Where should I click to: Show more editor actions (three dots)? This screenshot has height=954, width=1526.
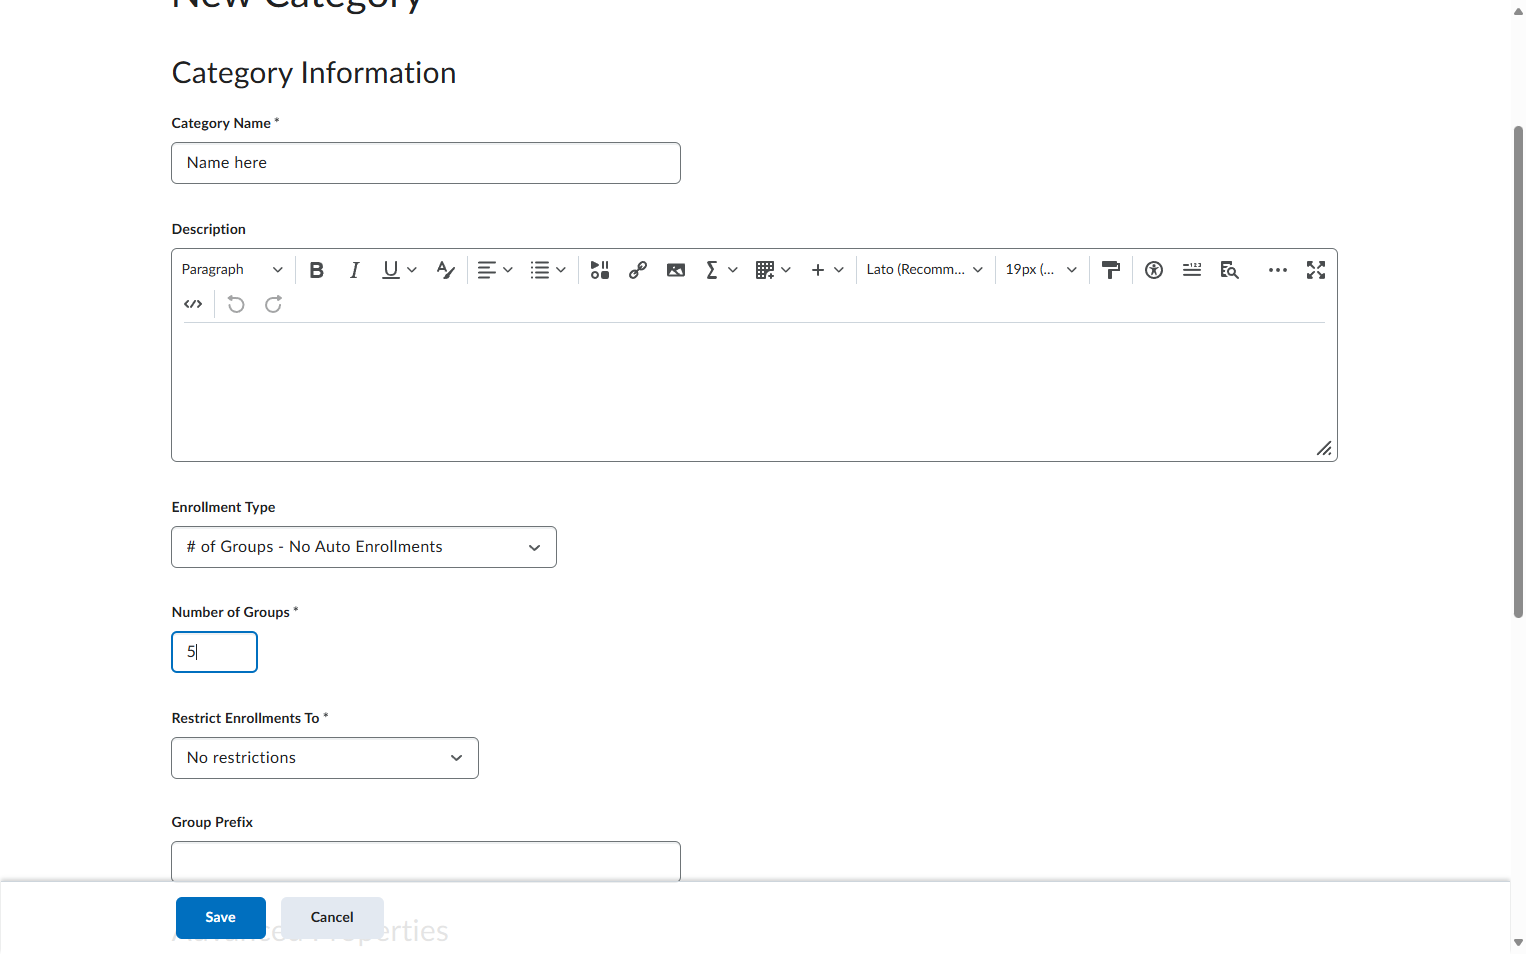point(1278,270)
